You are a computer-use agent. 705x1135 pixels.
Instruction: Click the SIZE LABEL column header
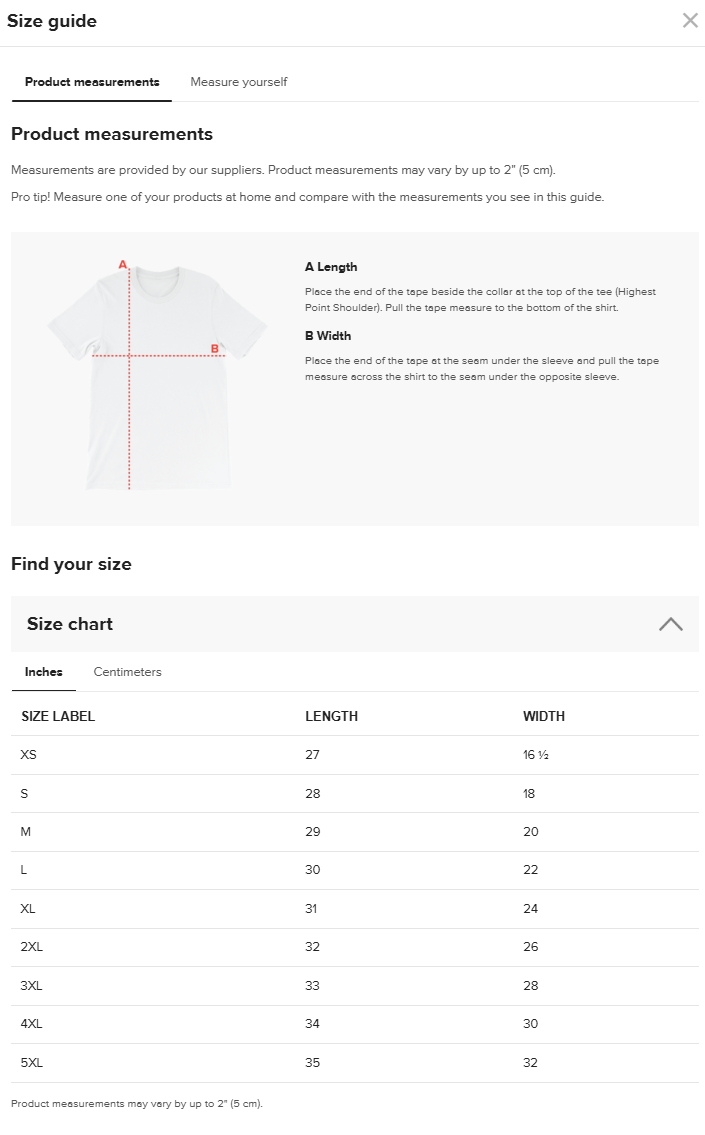[x=58, y=716]
